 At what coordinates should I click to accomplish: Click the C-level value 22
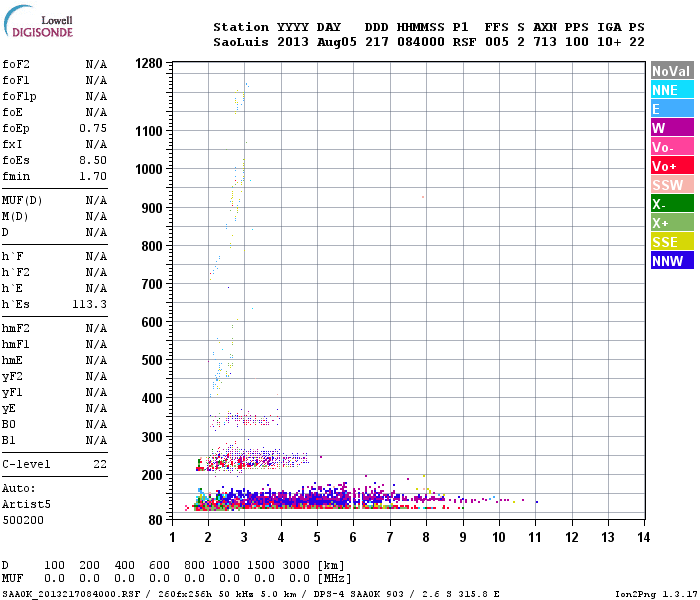coord(100,464)
